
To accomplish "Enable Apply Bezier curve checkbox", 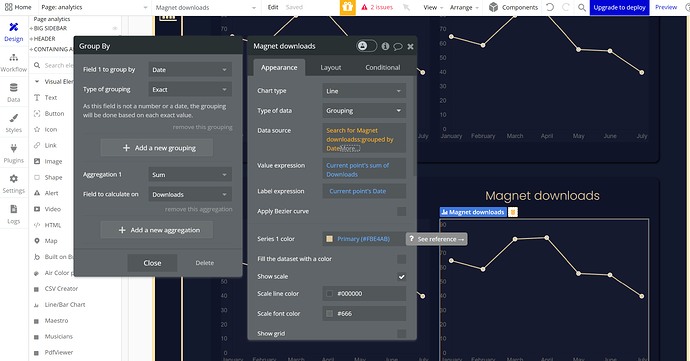I will pos(401,211).
